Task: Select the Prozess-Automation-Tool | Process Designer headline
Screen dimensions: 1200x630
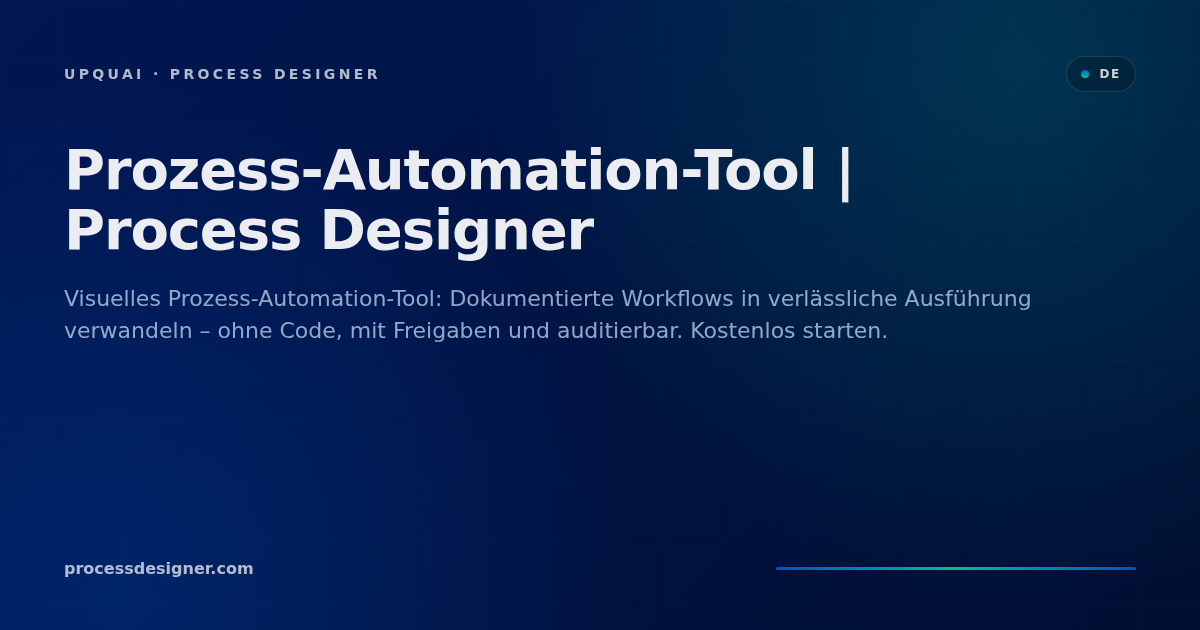Action: pos(459,200)
